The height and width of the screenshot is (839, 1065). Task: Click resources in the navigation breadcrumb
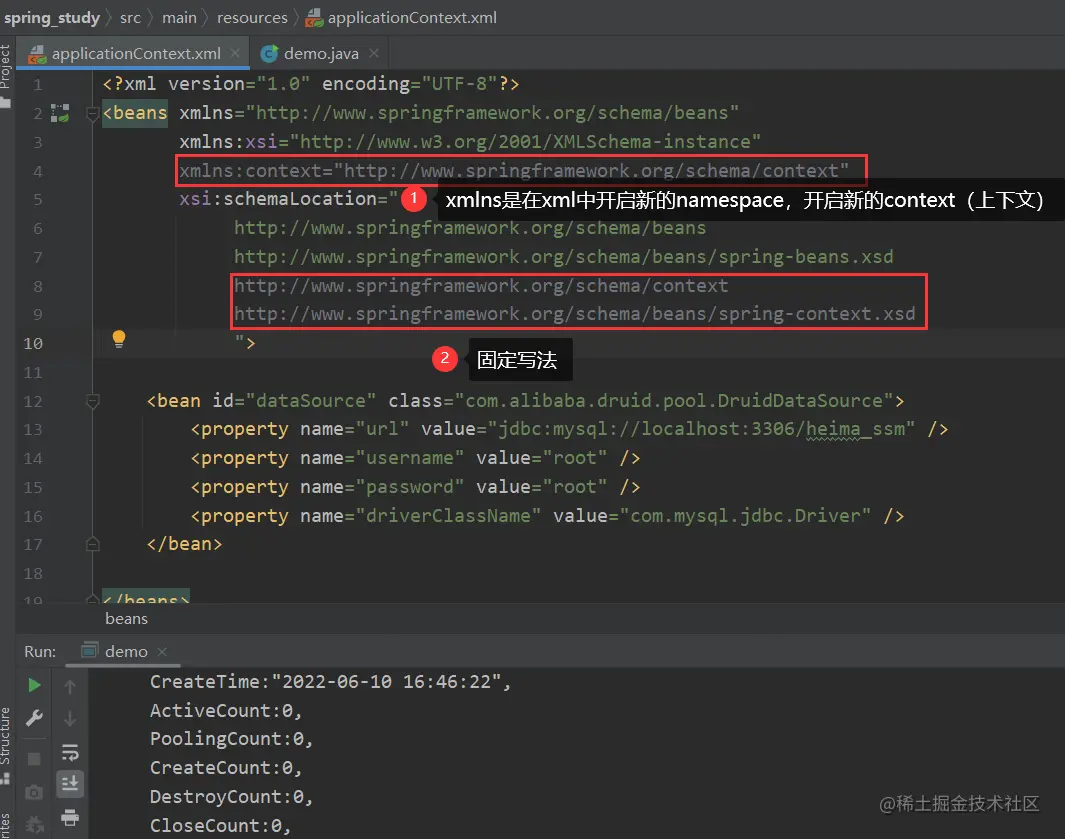click(x=252, y=18)
